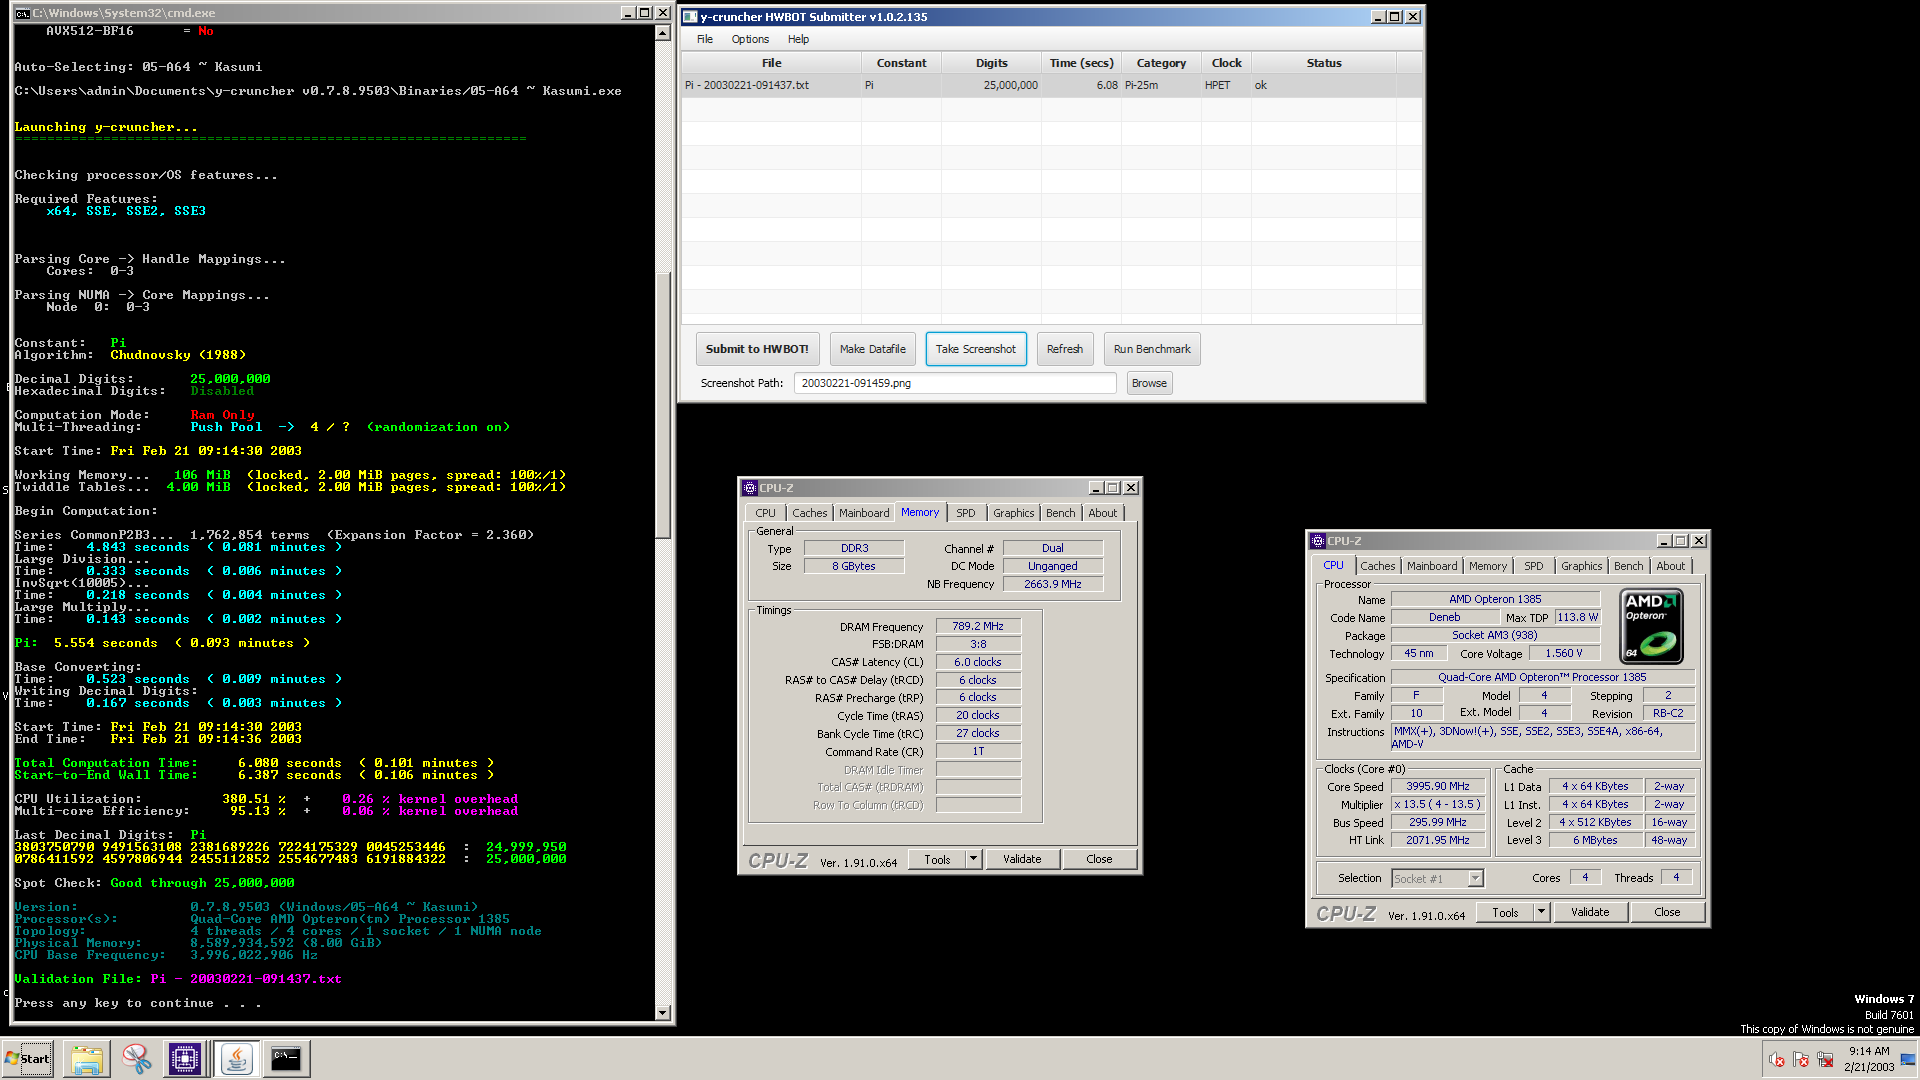Click the Graphics tab in CPU-Z CPU window

click(x=1581, y=566)
